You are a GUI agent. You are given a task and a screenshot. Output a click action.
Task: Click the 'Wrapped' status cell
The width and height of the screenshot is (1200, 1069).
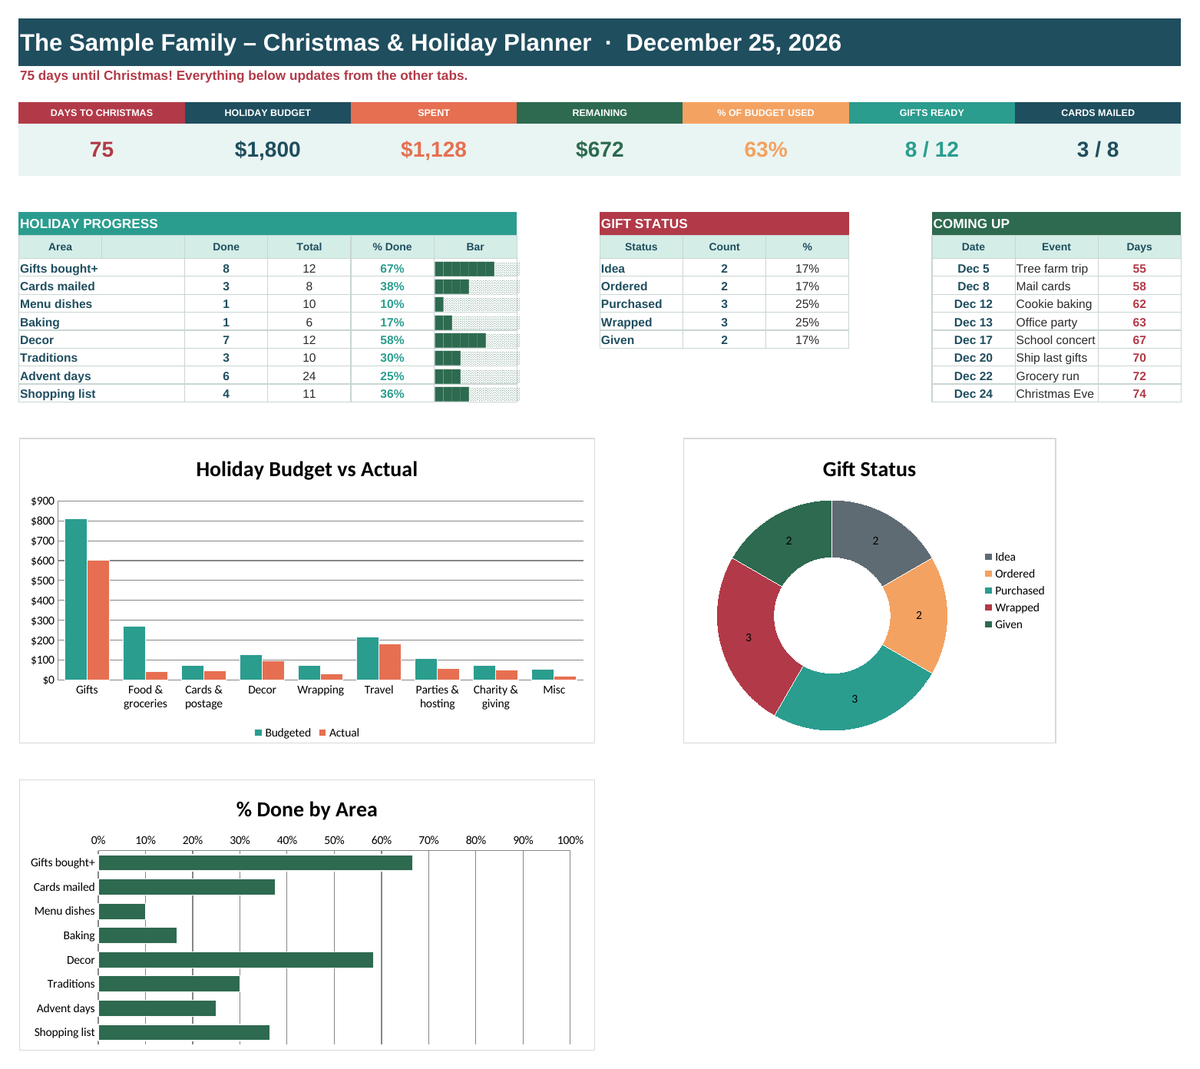641,322
